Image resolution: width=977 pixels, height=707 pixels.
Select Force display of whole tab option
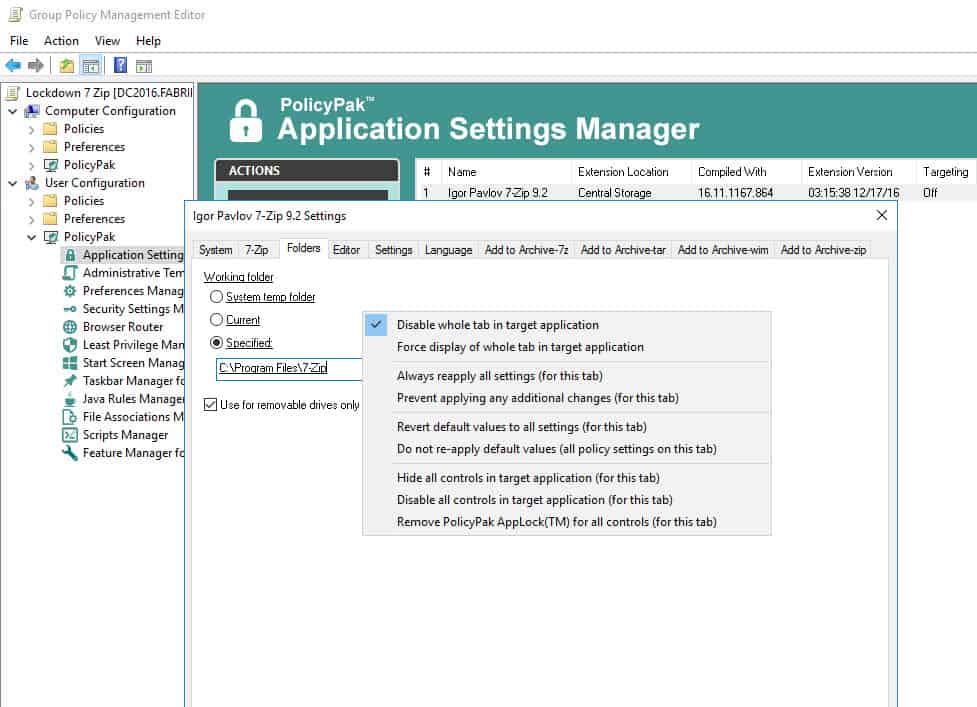[520, 347]
